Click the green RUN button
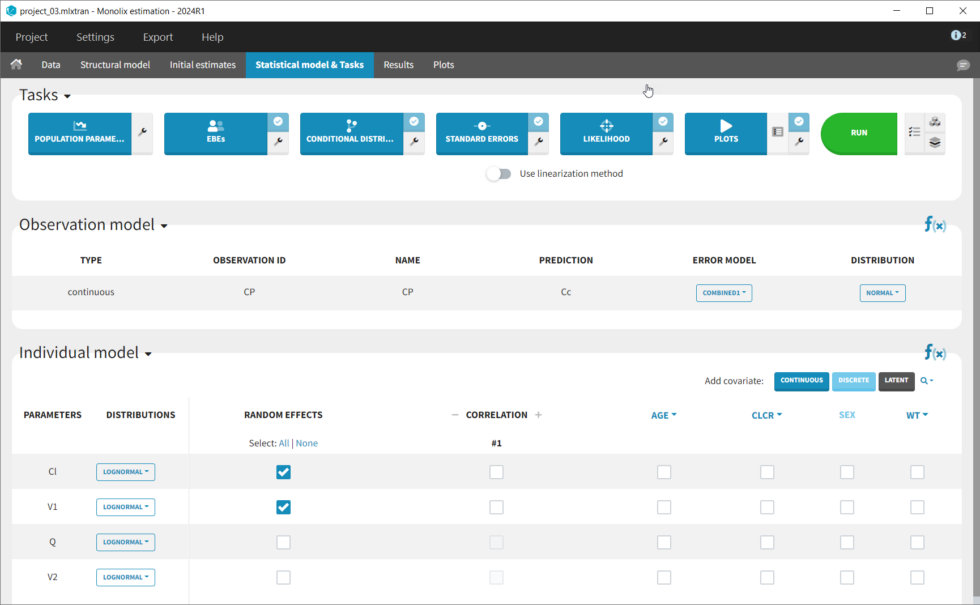Image resolution: width=980 pixels, height=605 pixels. [x=858, y=133]
